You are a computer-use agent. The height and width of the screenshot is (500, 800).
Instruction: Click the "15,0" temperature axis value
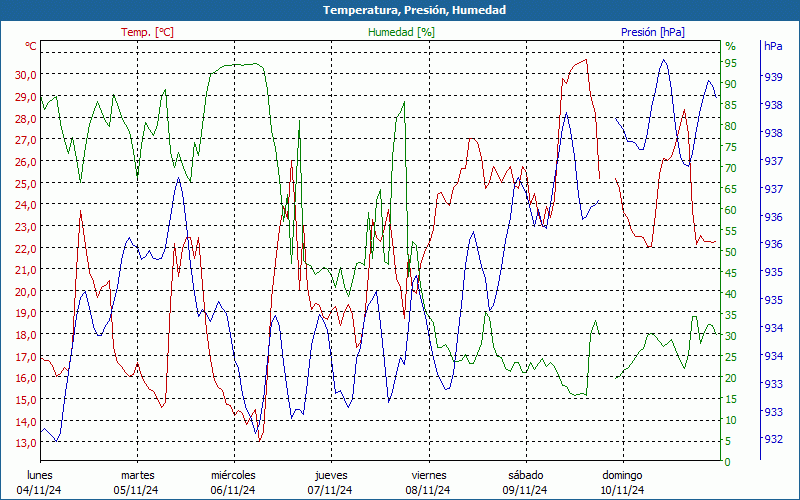coord(26,400)
